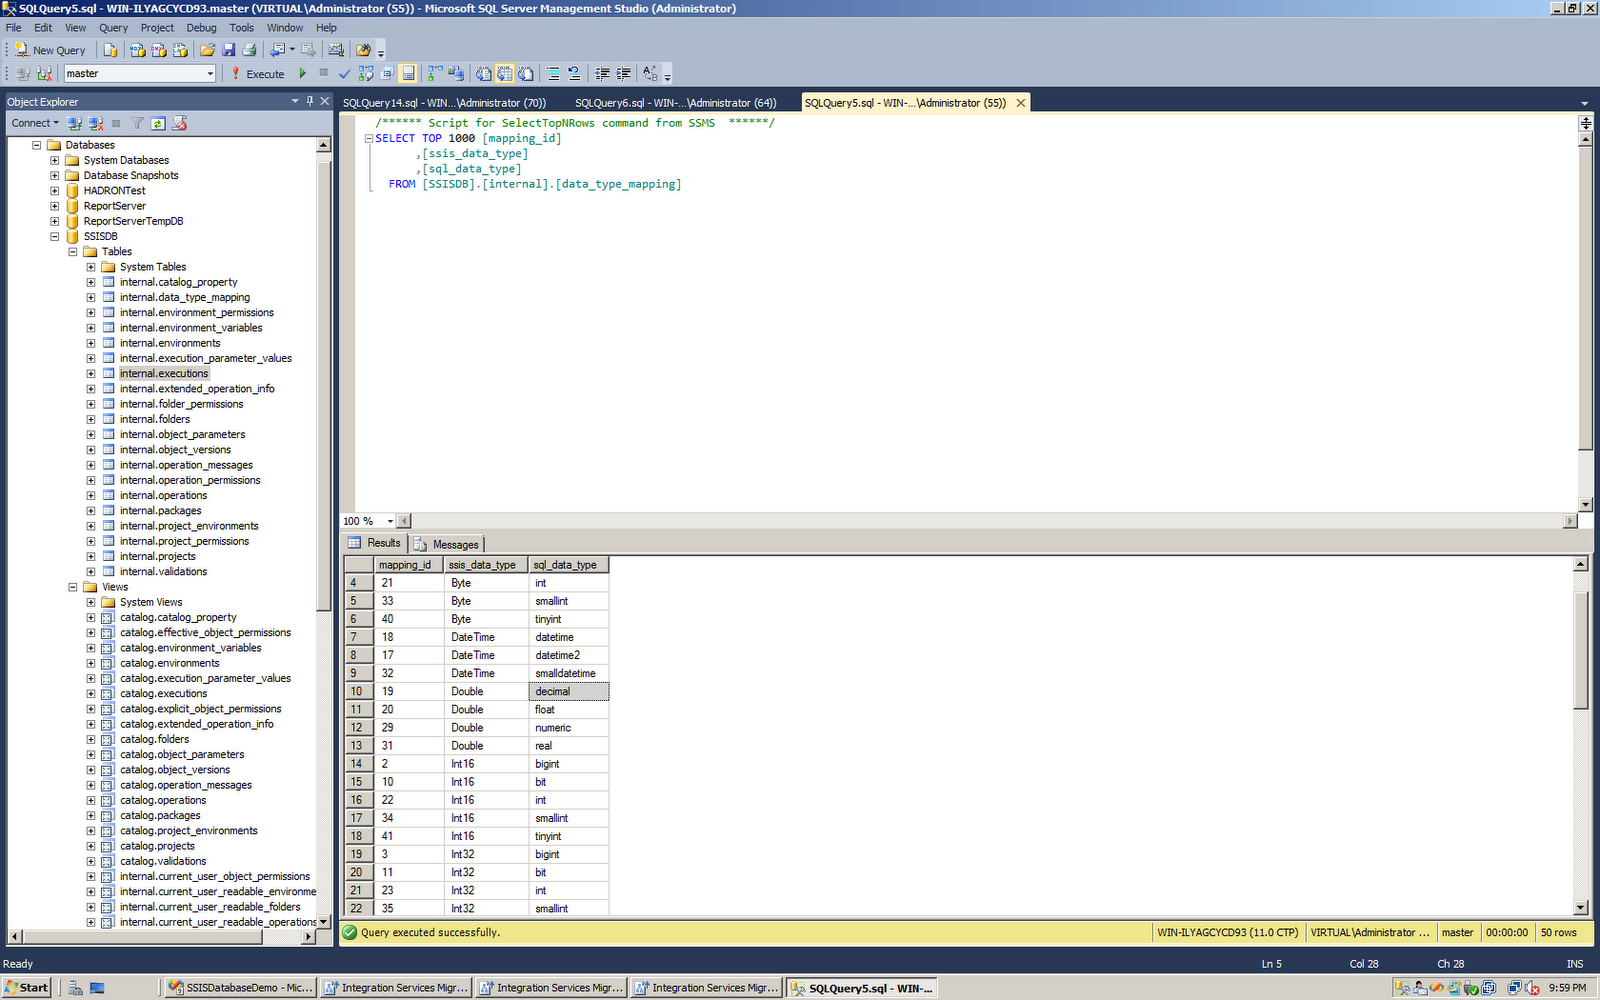The image size is (1600, 1000).
Task: Refresh the Object Explorer tree
Action: click(x=158, y=123)
